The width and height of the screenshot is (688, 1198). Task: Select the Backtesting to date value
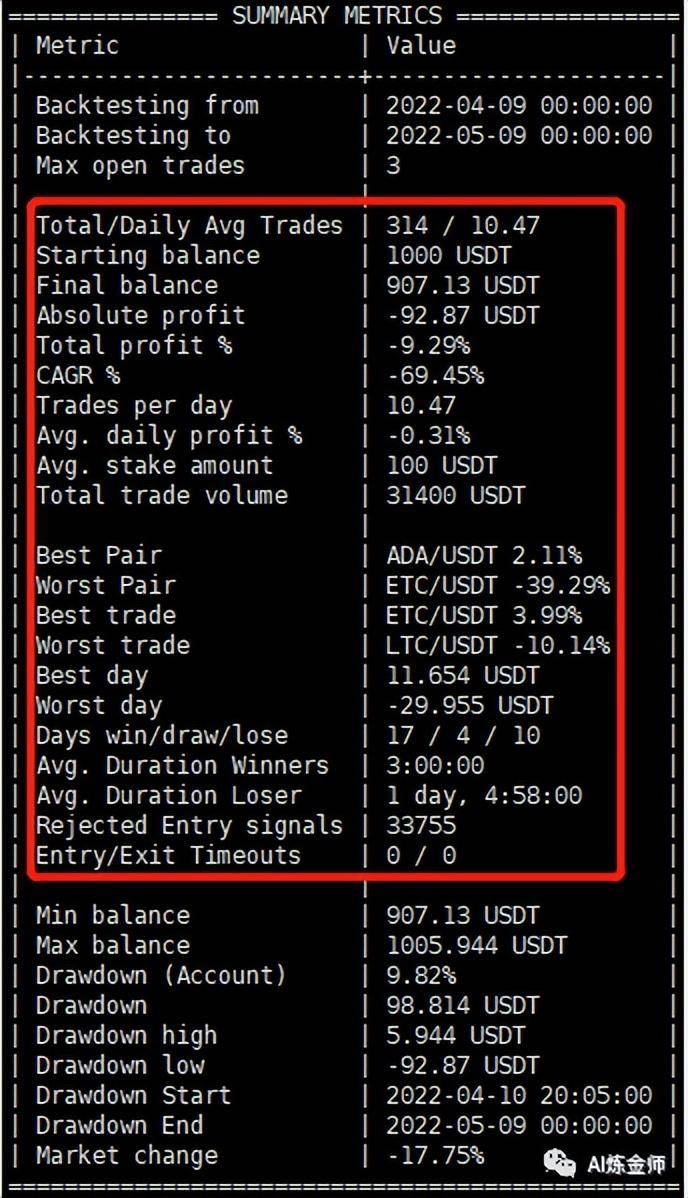519,135
